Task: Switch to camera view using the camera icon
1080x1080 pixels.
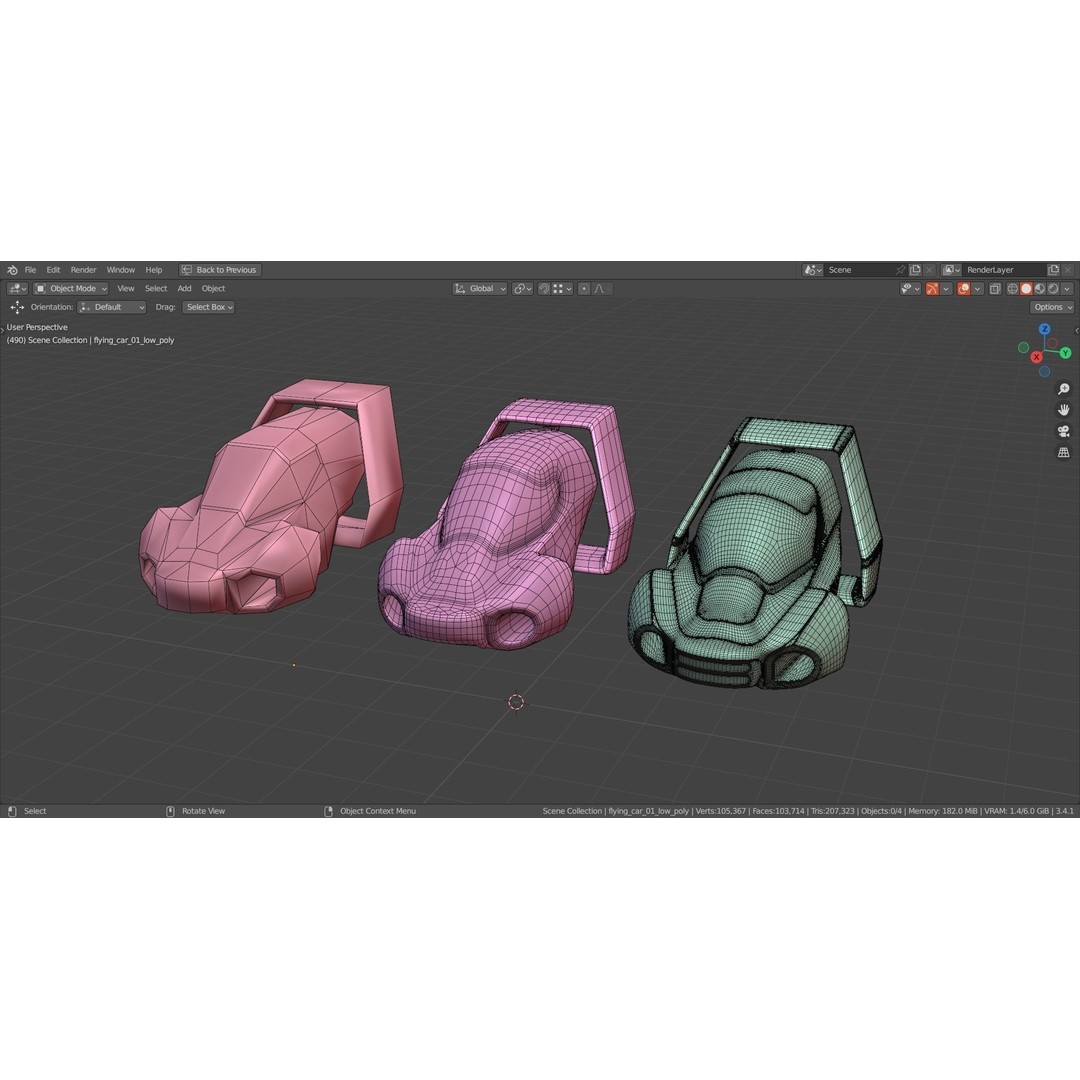Action: [1063, 431]
